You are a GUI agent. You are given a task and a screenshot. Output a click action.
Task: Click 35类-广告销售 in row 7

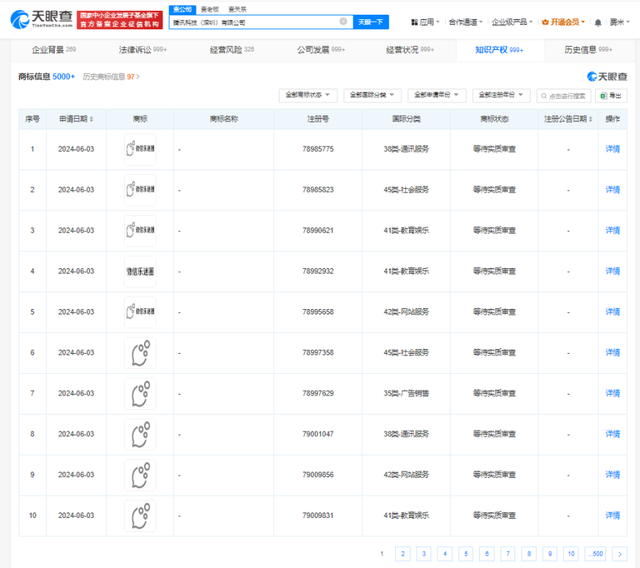coord(406,394)
